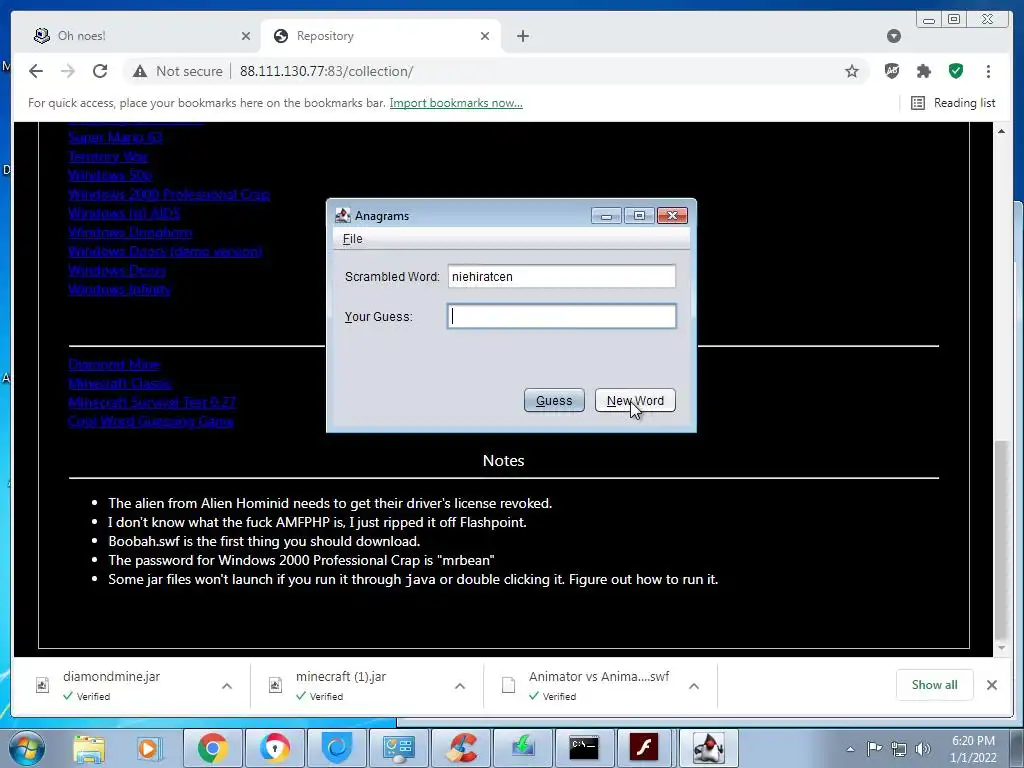Open the Territory War link
The width and height of the screenshot is (1024, 768).
pyautogui.click(x=108, y=157)
